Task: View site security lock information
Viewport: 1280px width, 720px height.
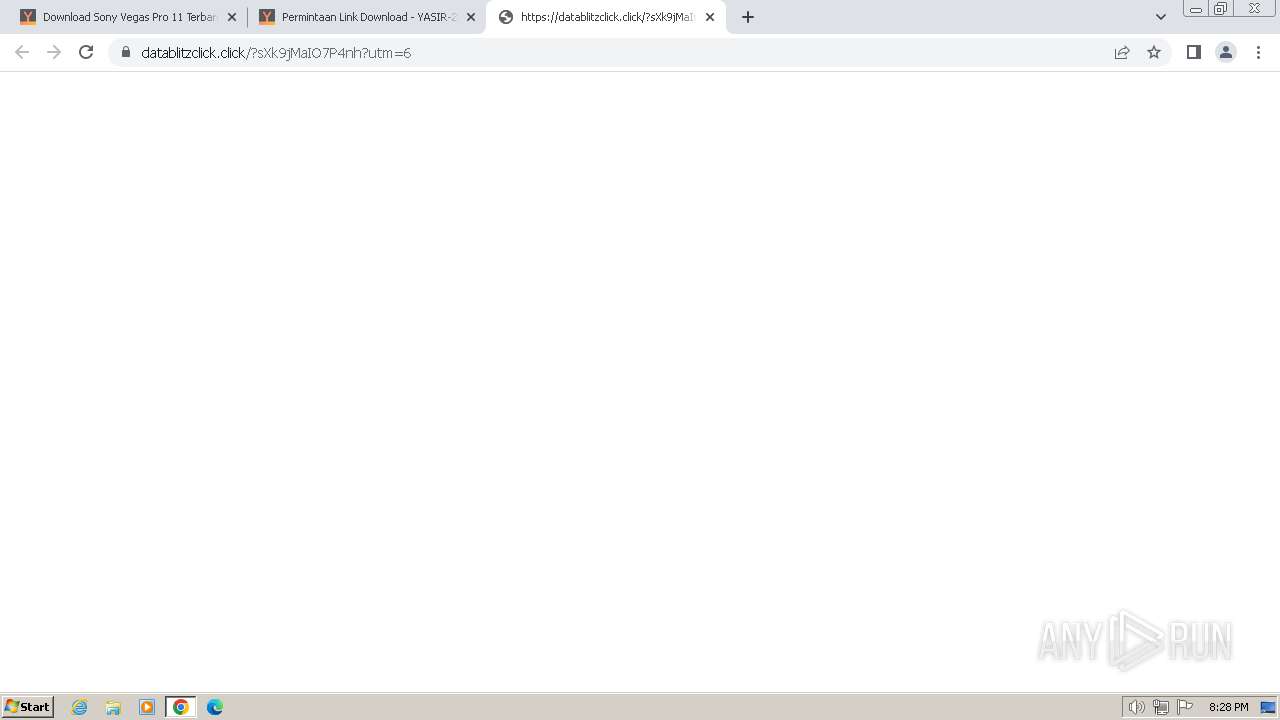Action: [126, 52]
